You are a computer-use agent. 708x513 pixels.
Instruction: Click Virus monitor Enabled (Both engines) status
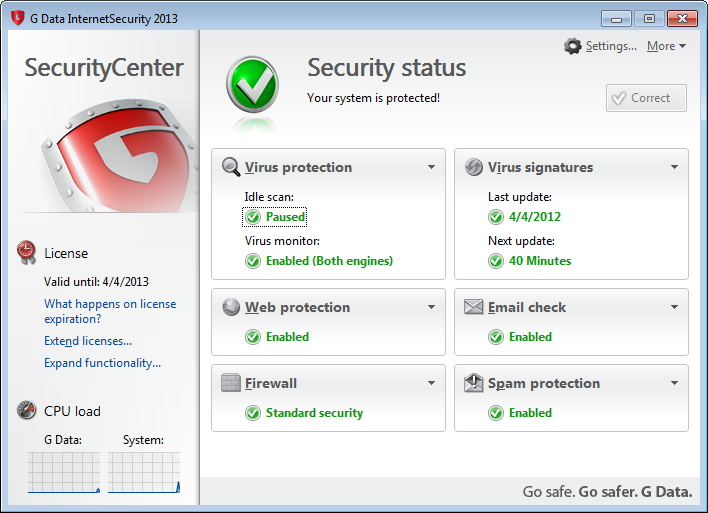click(x=329, y=261)
